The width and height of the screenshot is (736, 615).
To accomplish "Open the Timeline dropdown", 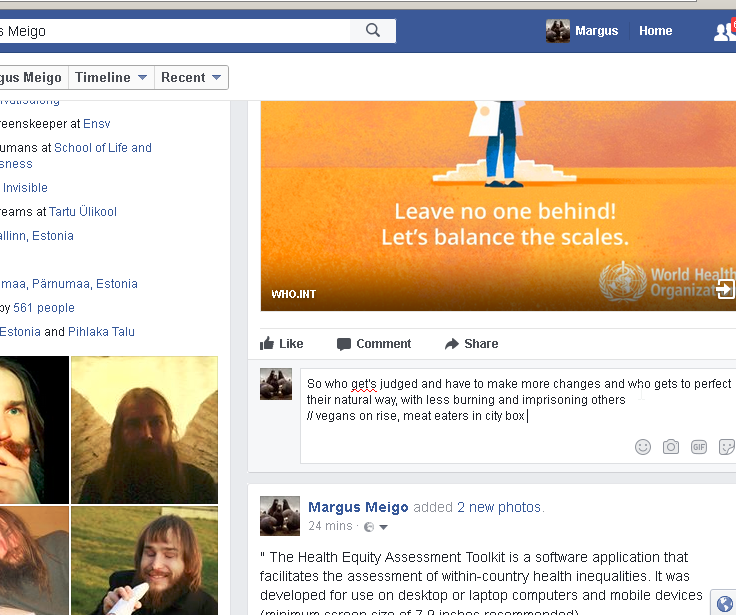I will pos(111,77).
